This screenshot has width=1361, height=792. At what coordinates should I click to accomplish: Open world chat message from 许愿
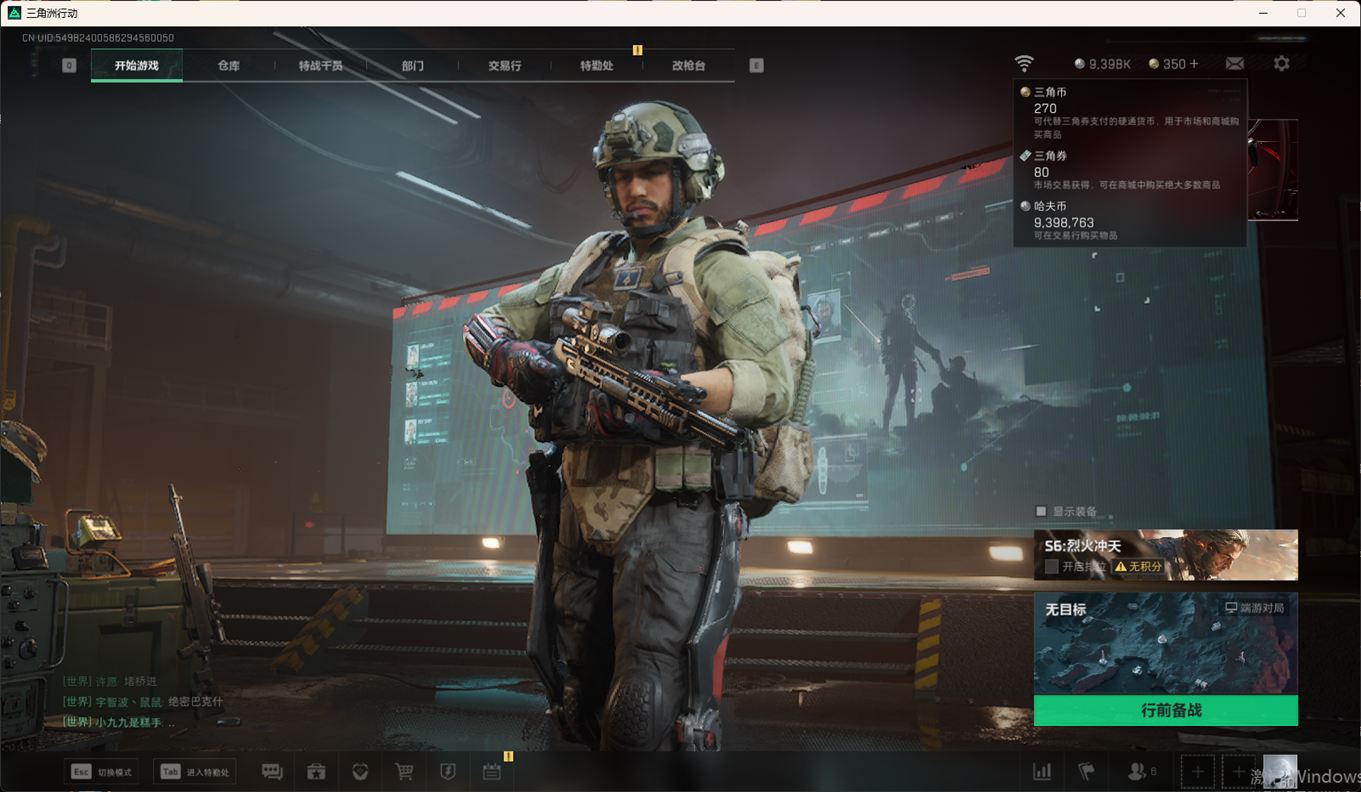110,682
